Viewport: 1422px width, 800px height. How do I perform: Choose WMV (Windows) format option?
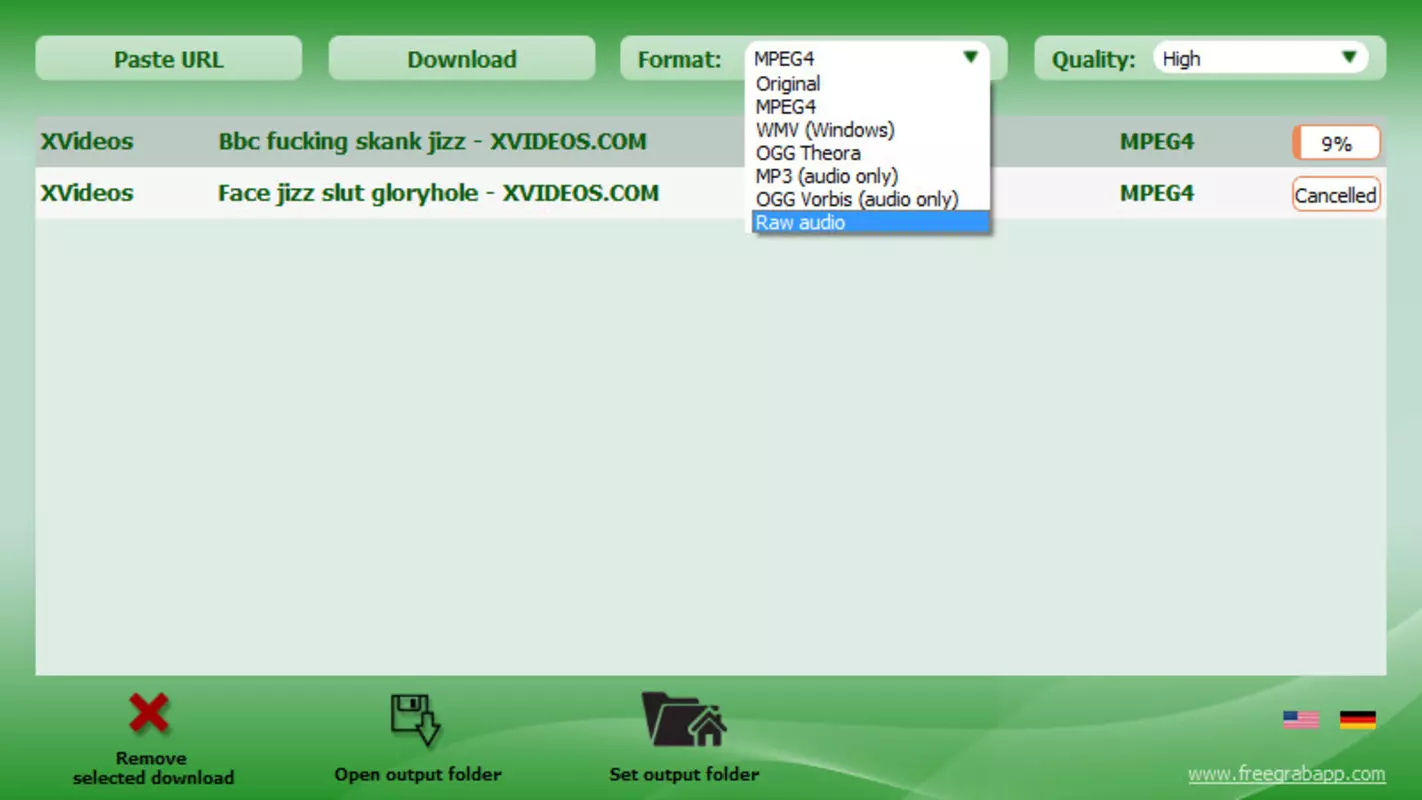(870, 130)
